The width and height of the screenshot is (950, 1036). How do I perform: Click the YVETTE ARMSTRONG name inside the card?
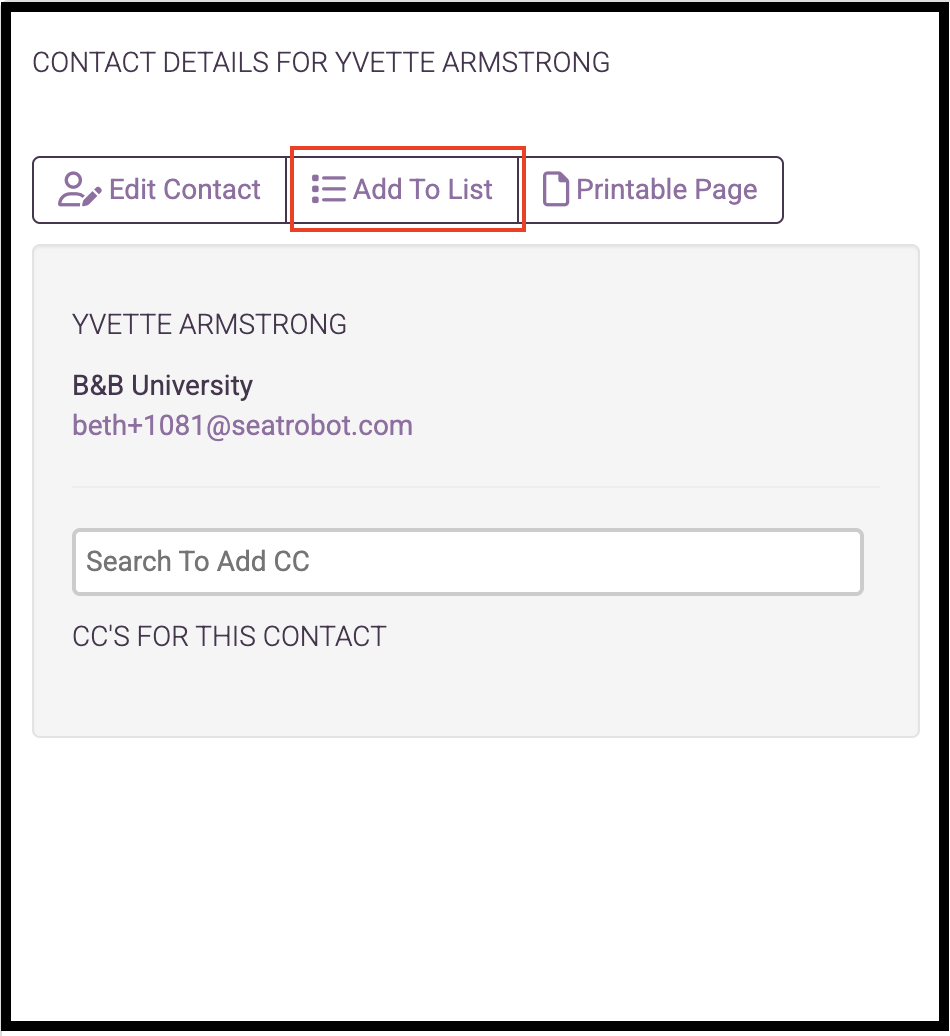(x=209, y=324)
